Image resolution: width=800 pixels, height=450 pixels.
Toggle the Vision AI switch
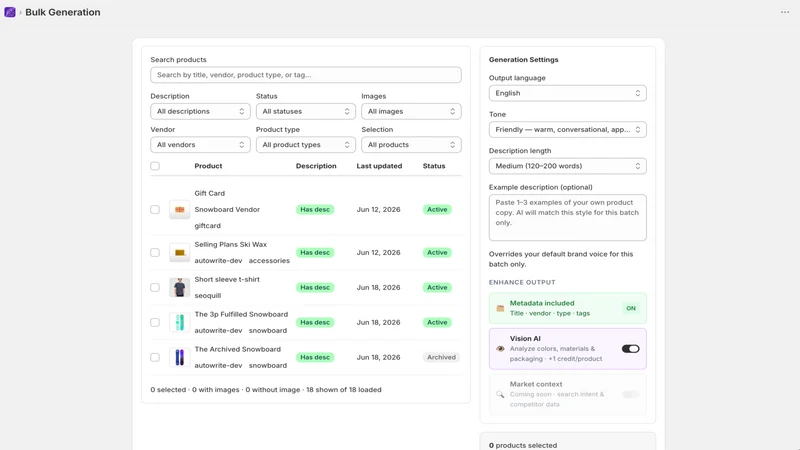(631, 348)
